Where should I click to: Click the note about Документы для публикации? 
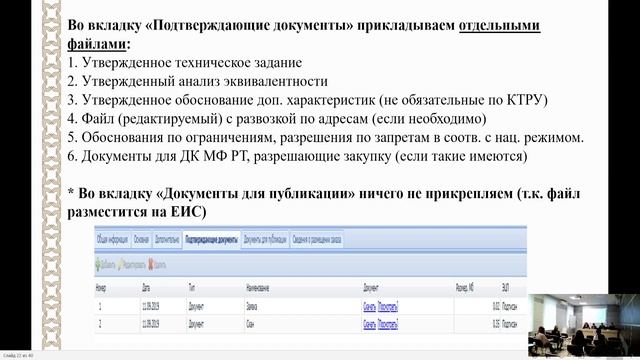tap(324, 202)
